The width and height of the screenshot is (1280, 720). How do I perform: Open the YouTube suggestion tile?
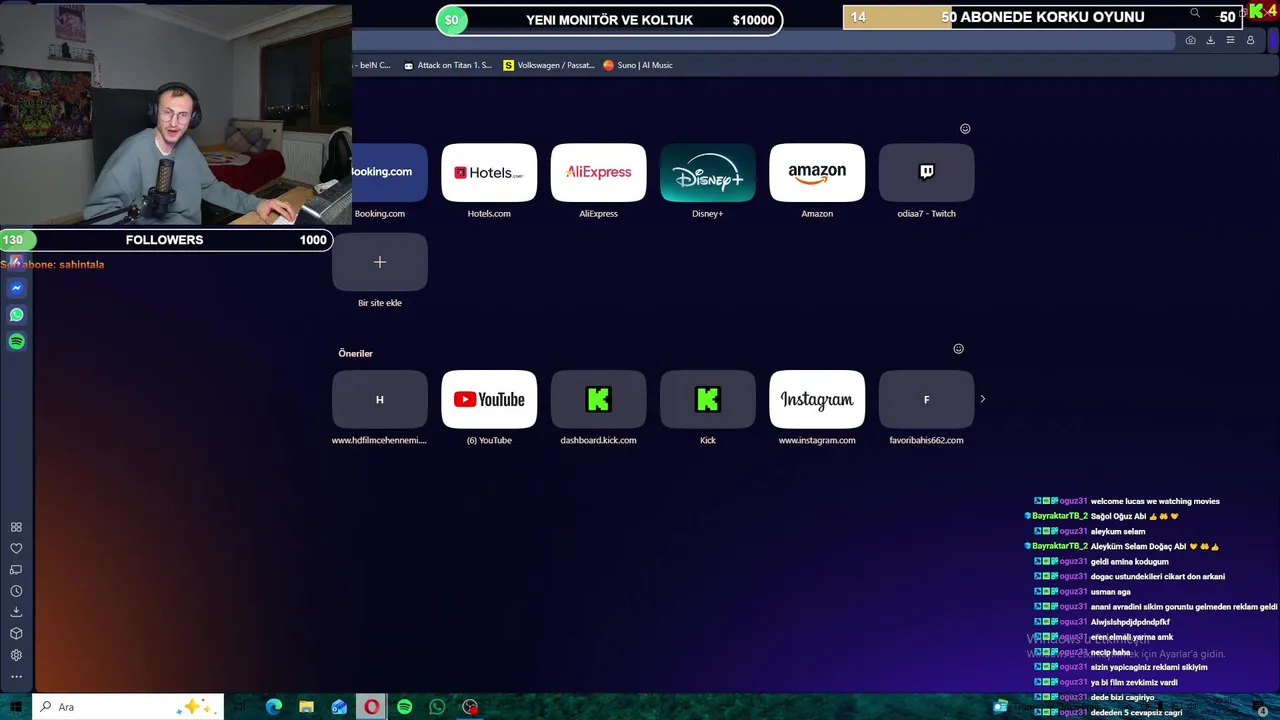point(489,399)
